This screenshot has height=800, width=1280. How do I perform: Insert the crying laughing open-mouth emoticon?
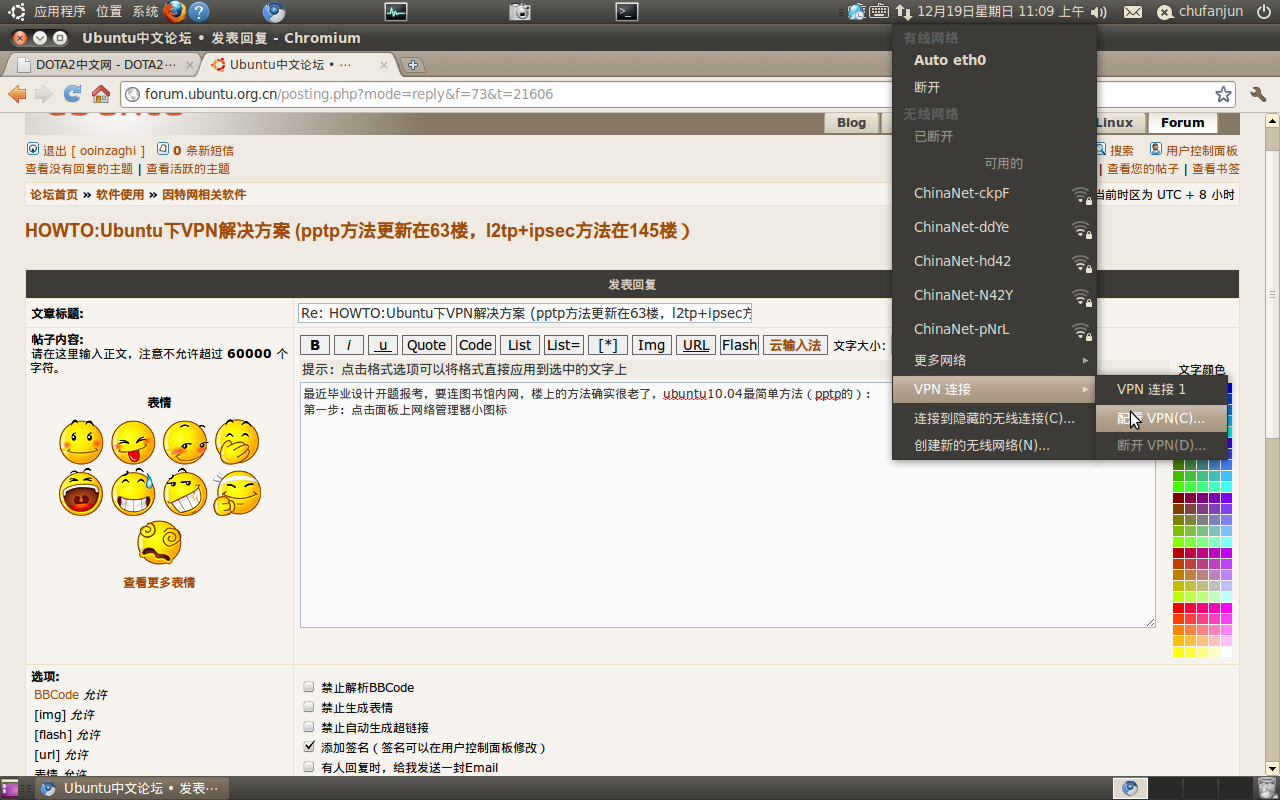tap(81, 492)
